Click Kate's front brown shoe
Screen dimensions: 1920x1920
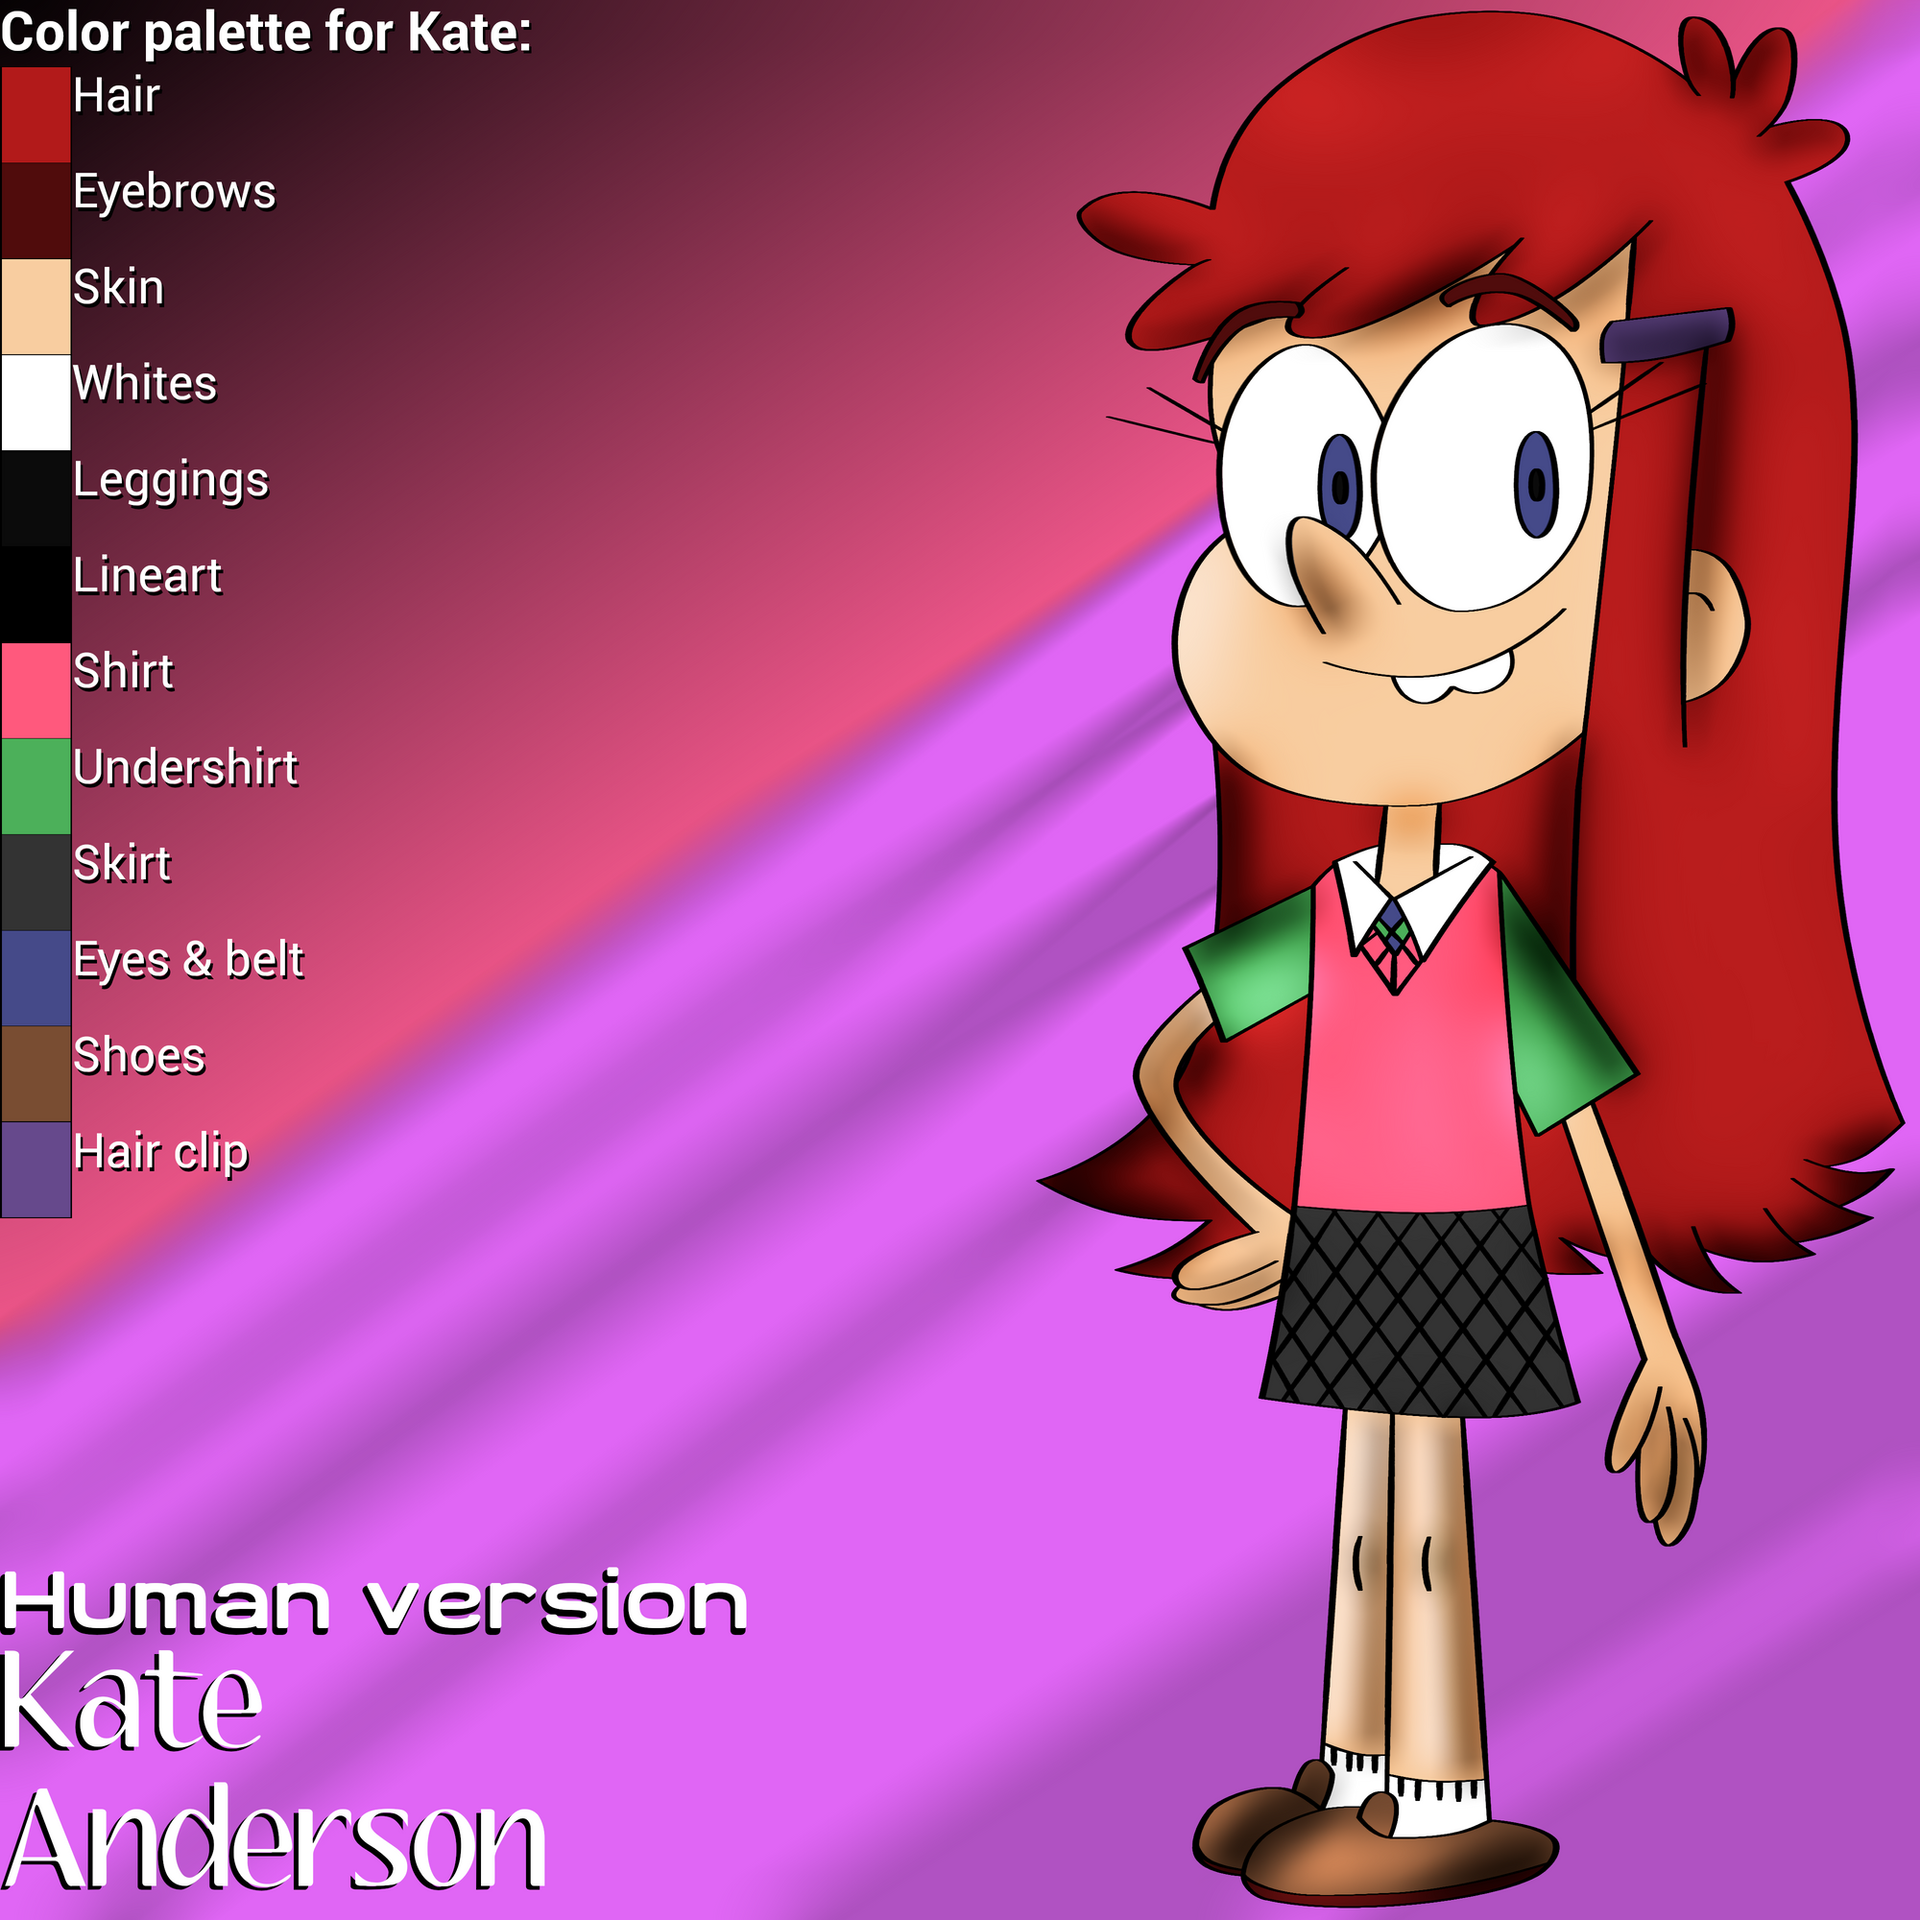tap(1400, 1849)
